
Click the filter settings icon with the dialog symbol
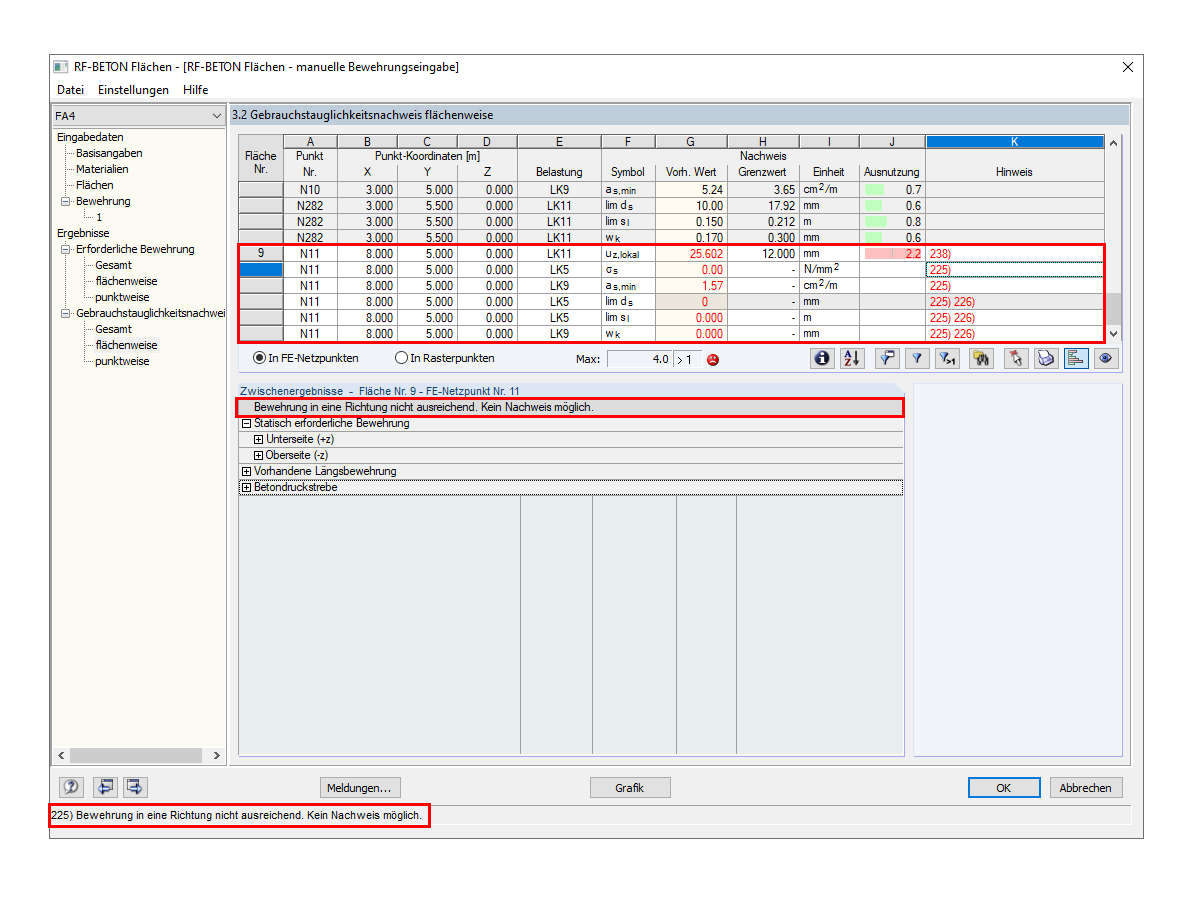click(x=887, y=358)
